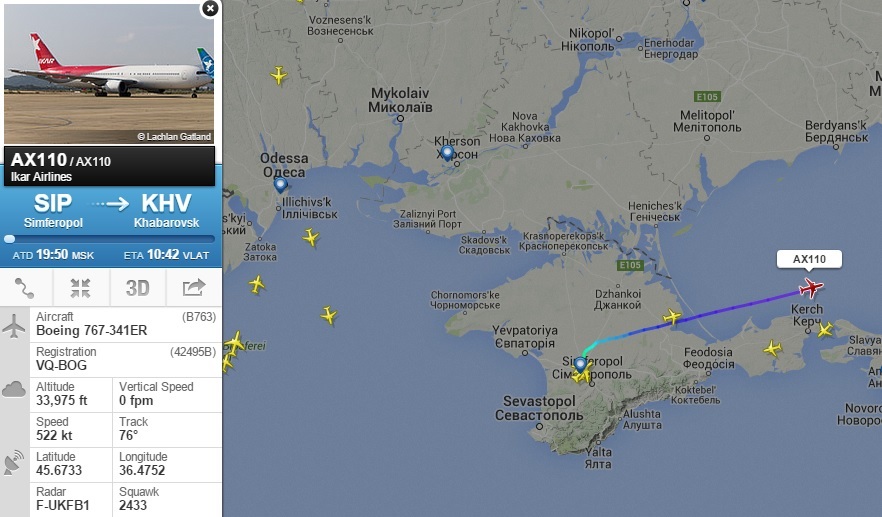
Task: Click the center-on-aircraft arrows icon
Action: click(80, 288)
